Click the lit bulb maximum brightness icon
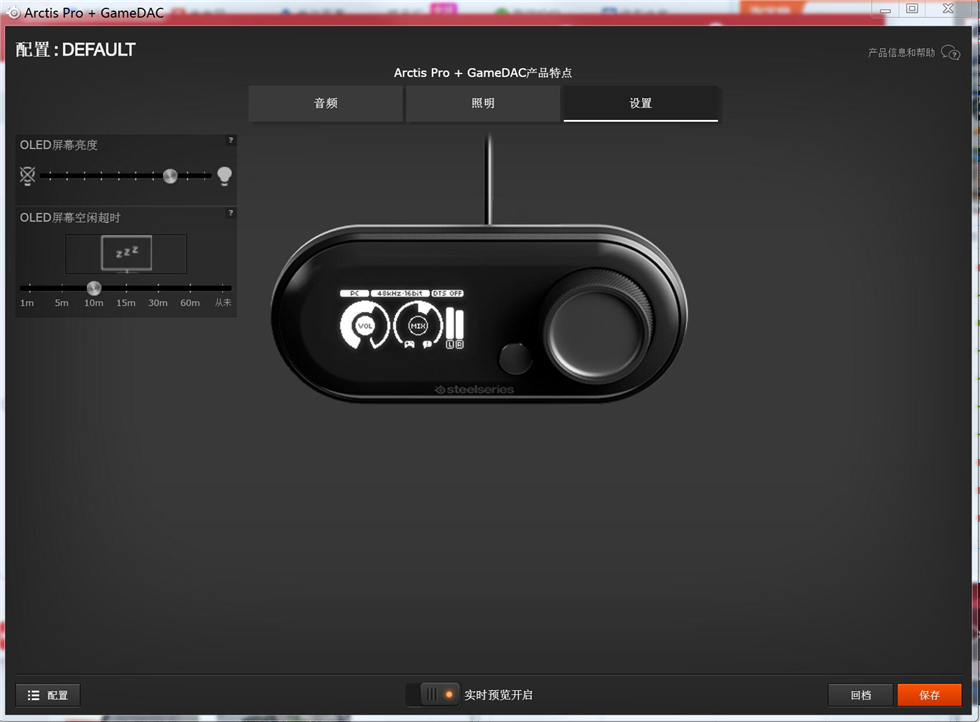This screenshot has width=980, height=722. point(224,176)
